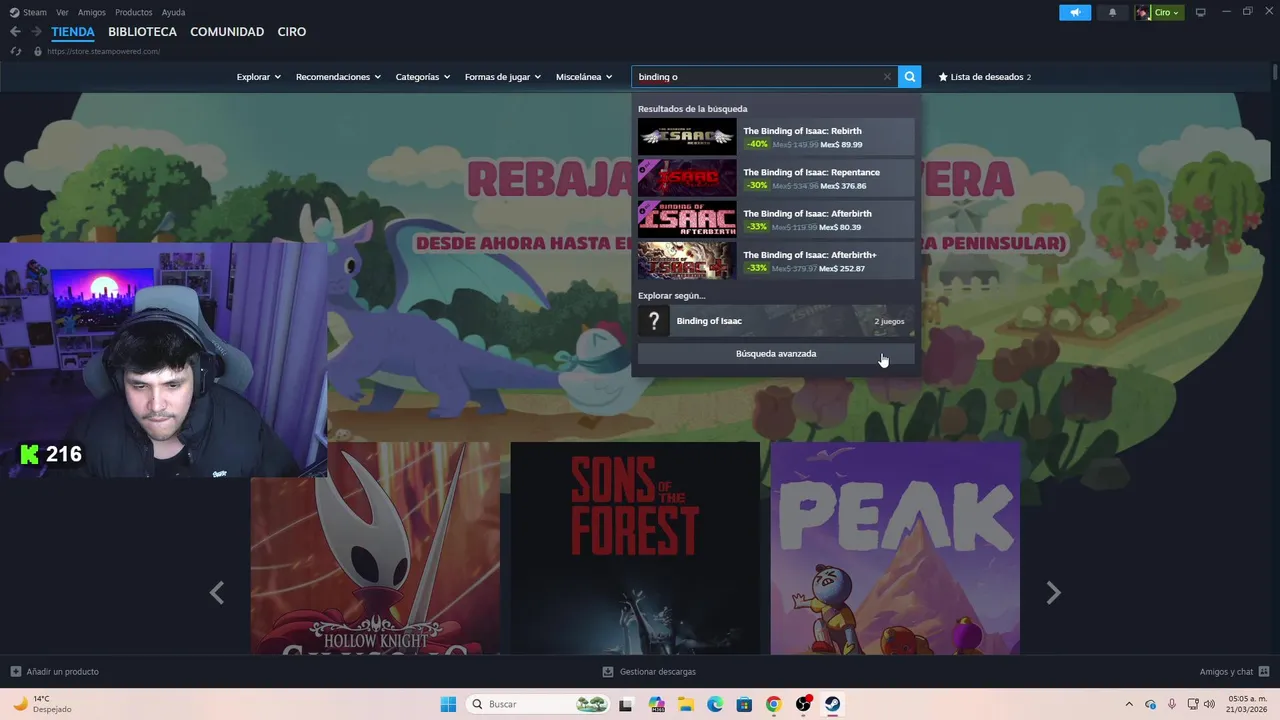
Task: Select The Binding of Isaac: Repentance result
Action: (x=776, y=178)
